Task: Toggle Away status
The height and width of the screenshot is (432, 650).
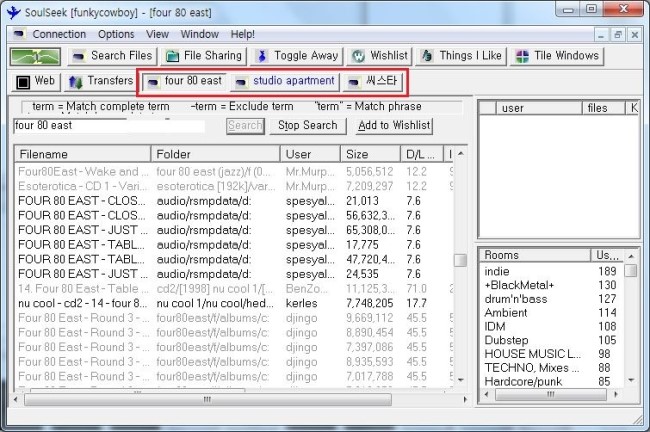Action: tap(295, 56)
